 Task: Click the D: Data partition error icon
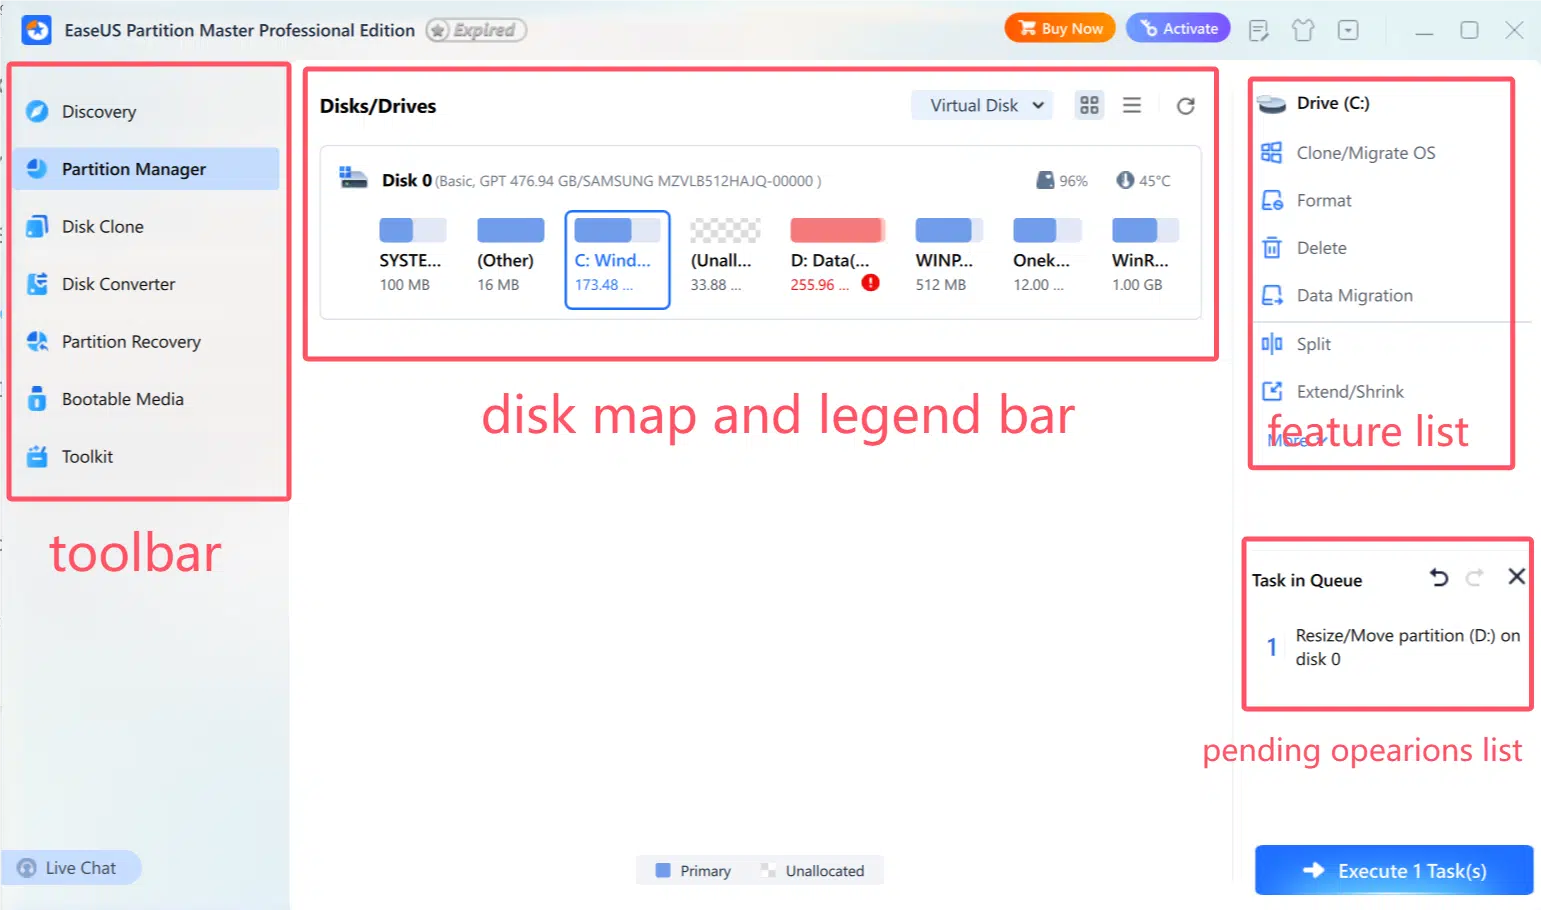tap(871, 283)
